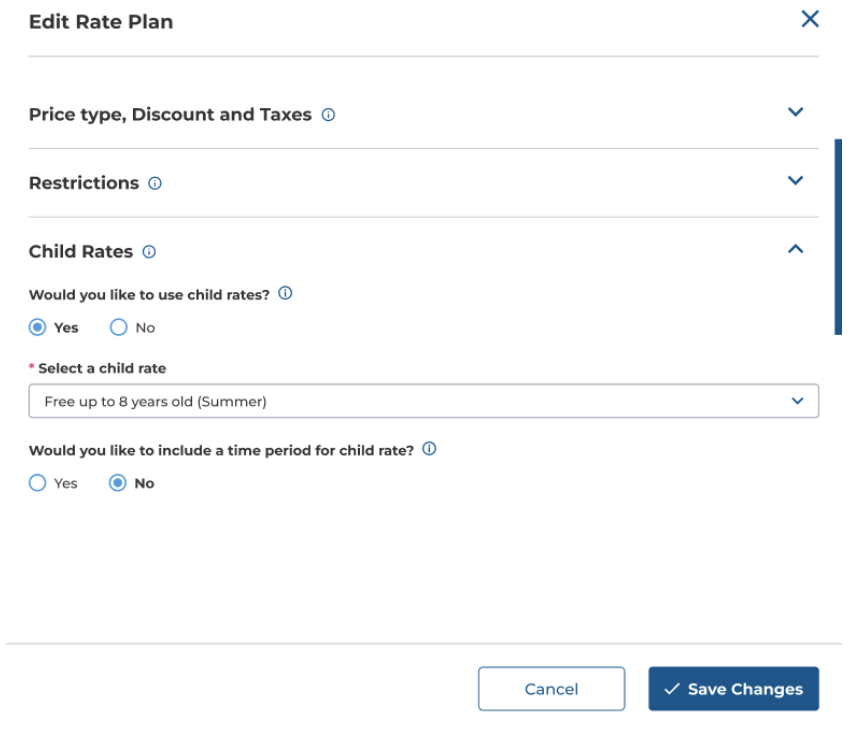Select Yes for using child rates
The image size is (862, 747).
(37, 328)
